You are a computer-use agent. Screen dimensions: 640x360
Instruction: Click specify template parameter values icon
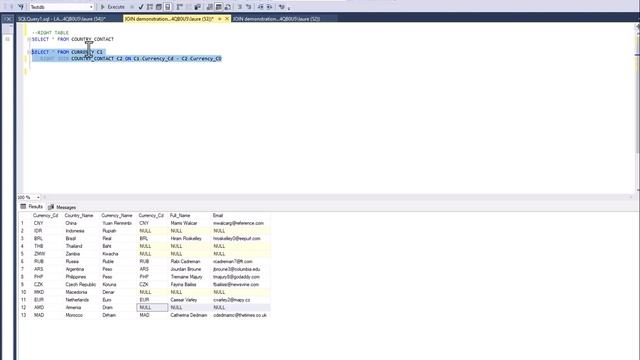click(x=282, y=7)
